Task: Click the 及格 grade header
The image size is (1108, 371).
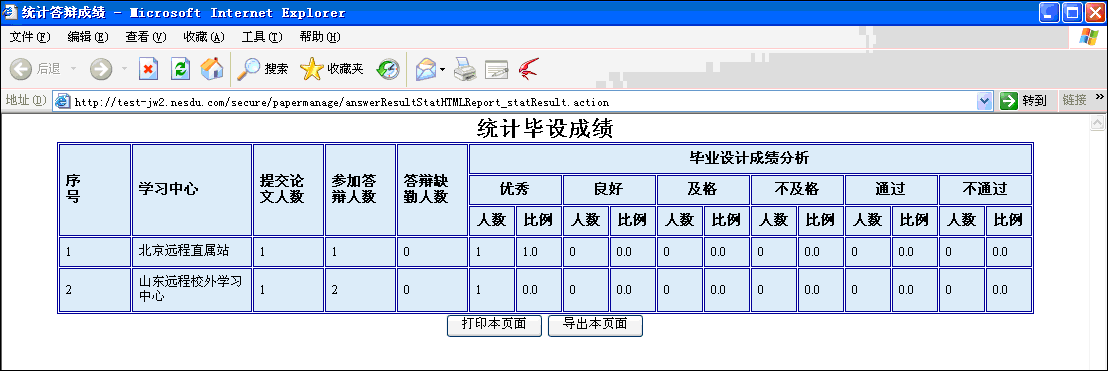Action: pos(703,189)
